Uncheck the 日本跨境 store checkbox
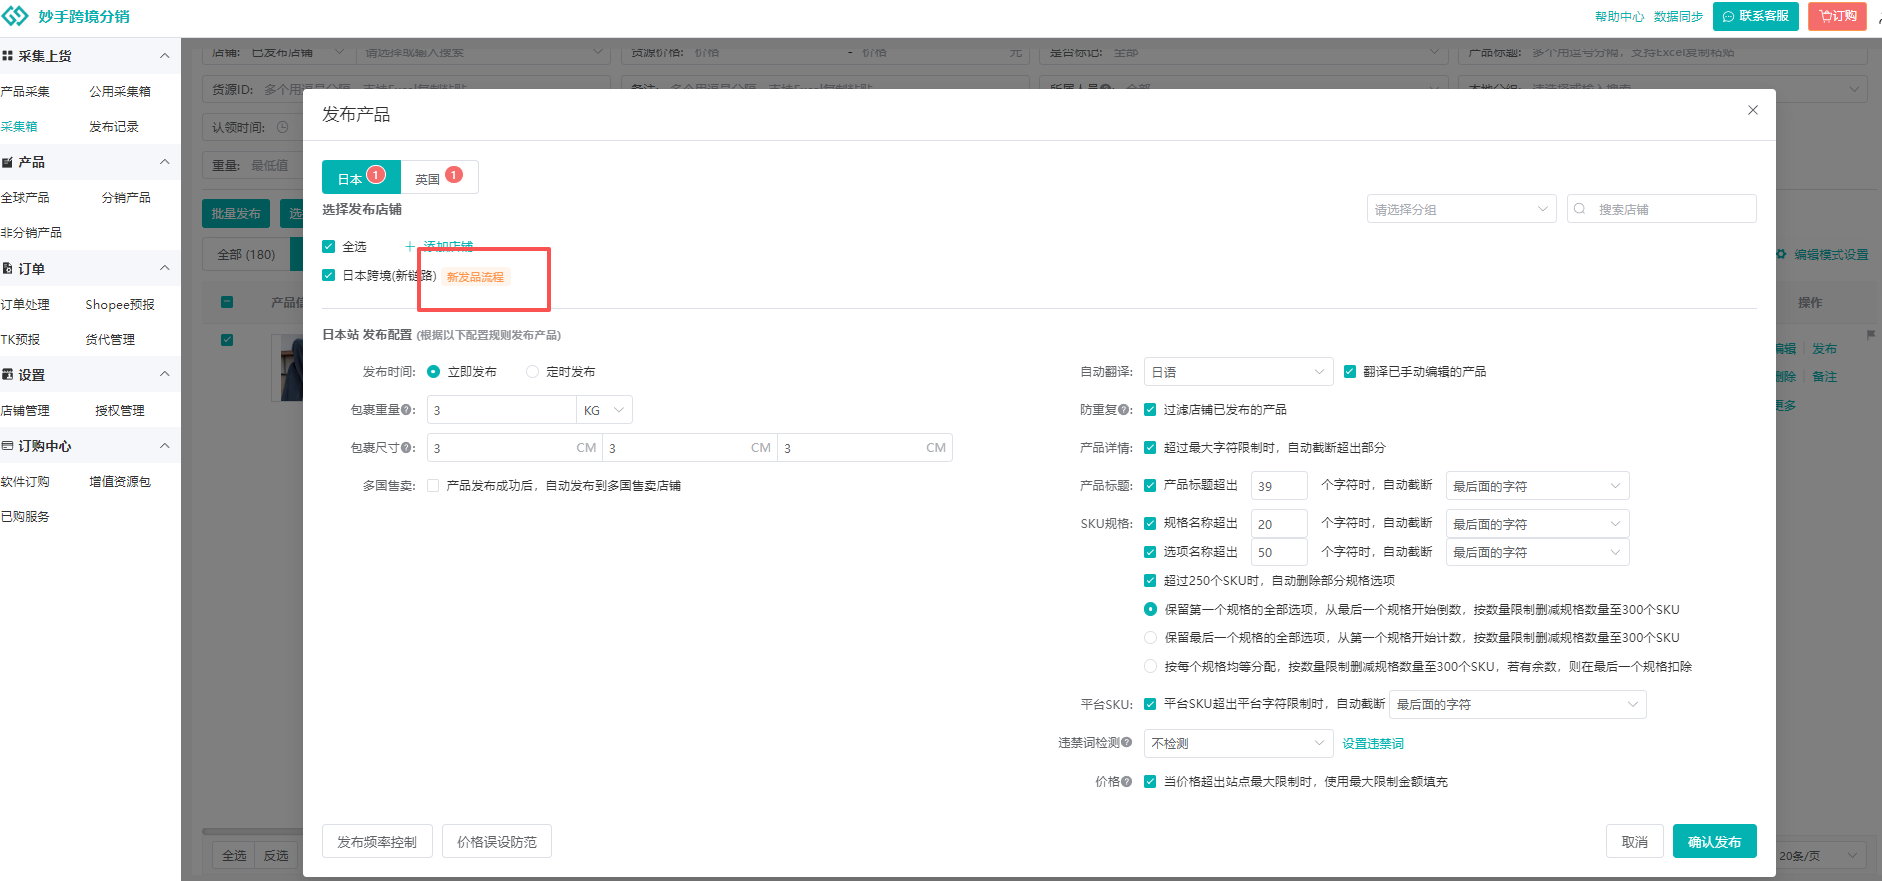The width and height of the screenshot is (1882, 881). coord(329,275)
